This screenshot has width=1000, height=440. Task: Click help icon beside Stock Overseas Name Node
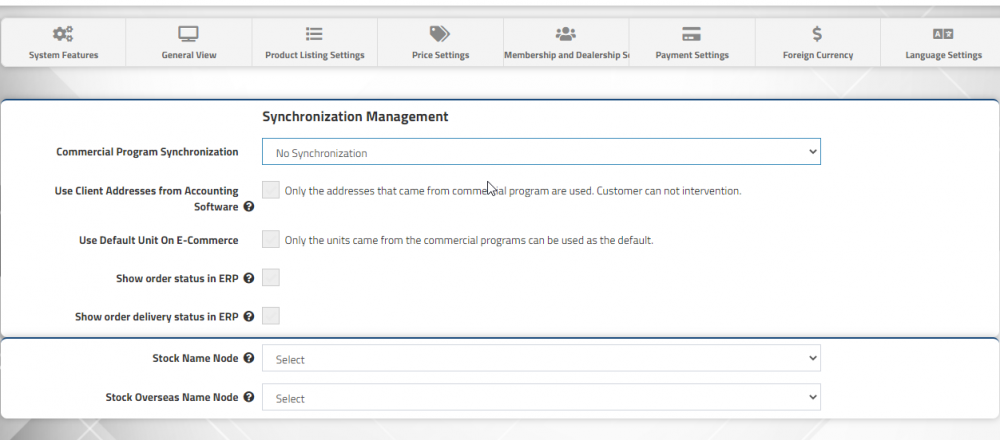point(249,397)
